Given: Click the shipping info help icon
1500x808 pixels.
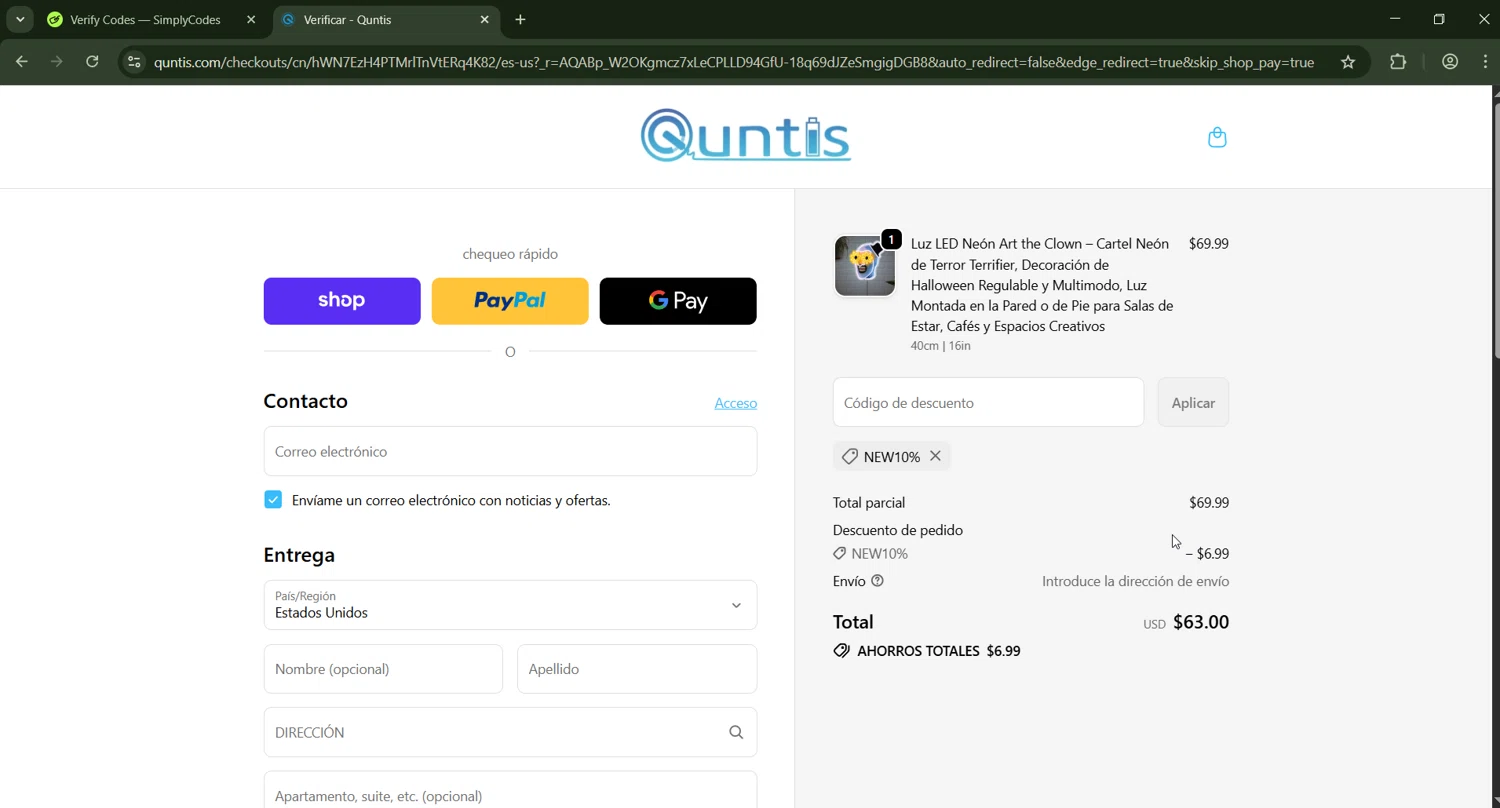Looking at the screenshot, I should pyautogui.click(x=877, y=581).
